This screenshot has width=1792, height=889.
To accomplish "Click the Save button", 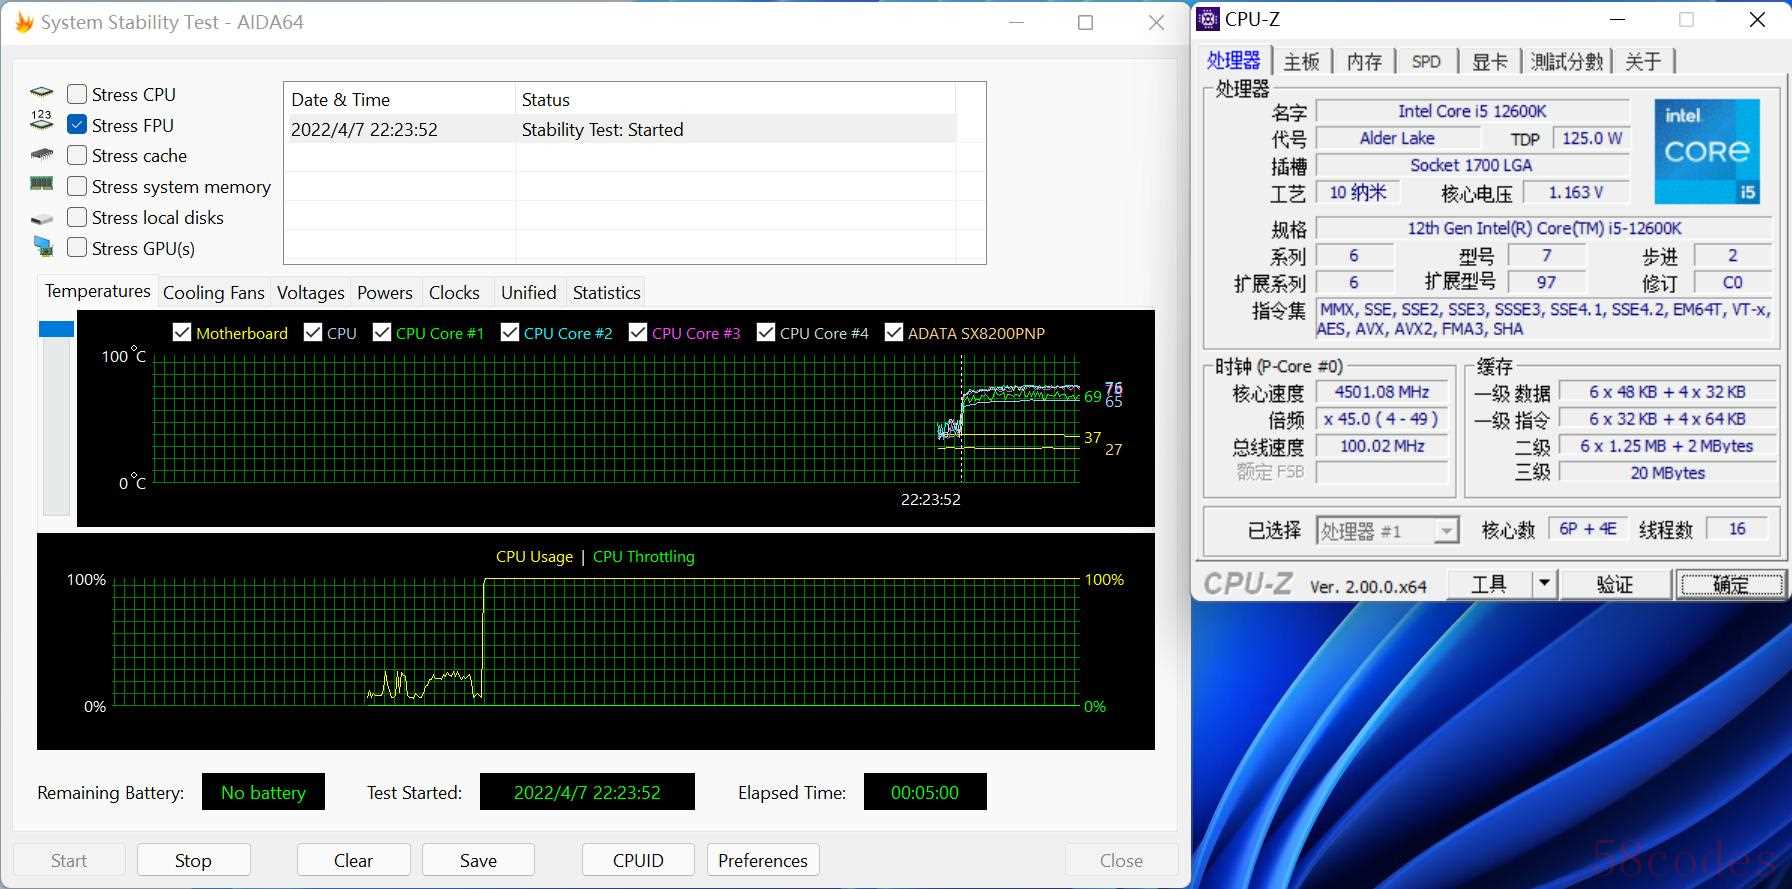I will pos(478,860).
